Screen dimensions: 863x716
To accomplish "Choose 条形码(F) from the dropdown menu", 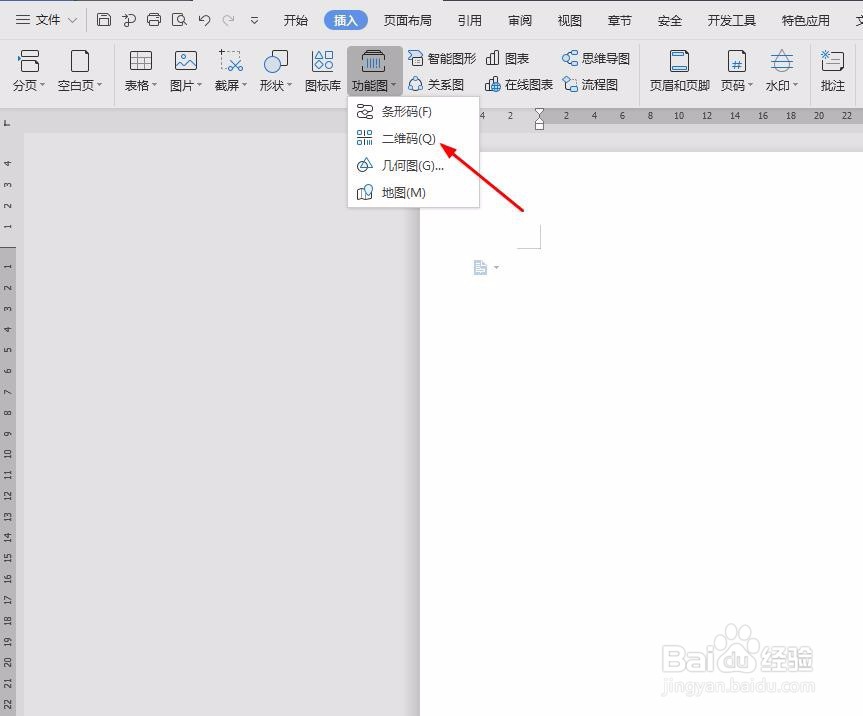I will [413, 112].
